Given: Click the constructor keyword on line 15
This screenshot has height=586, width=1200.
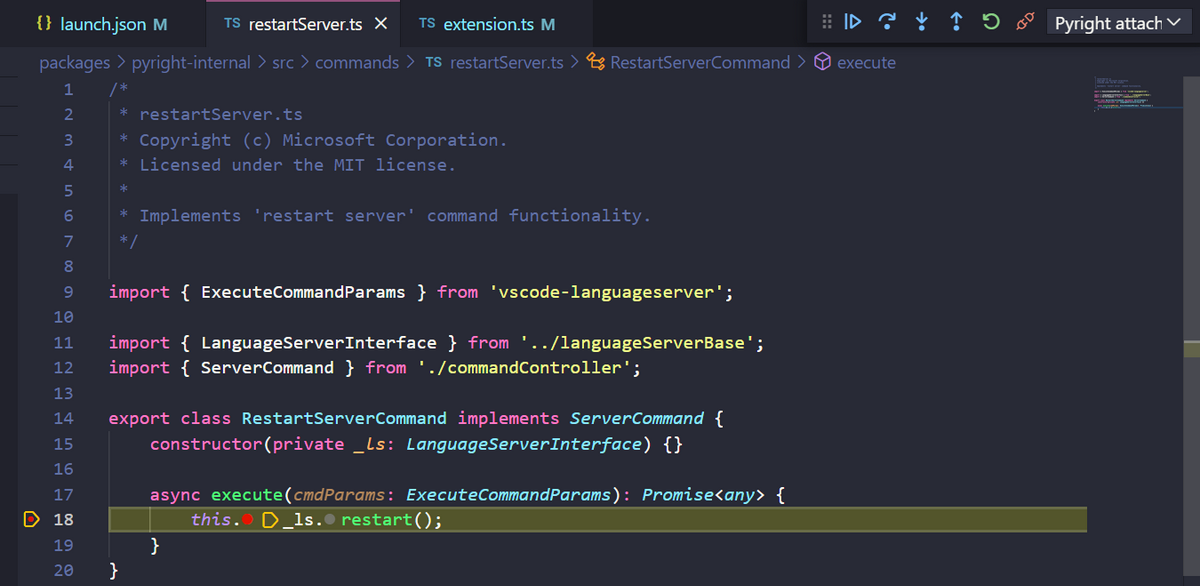Looking at the screenshot, I should pos(206,443).
